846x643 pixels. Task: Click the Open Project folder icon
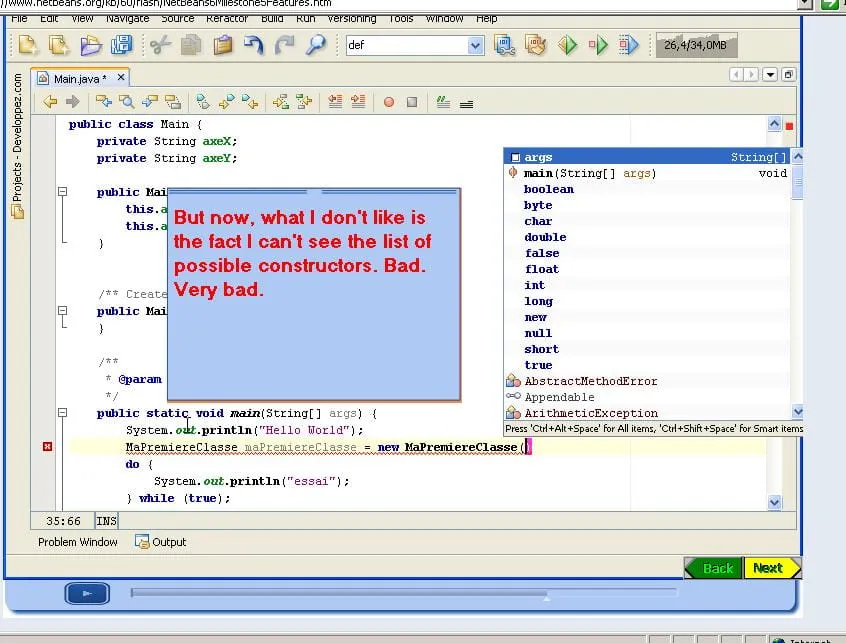tap(91, 45)
